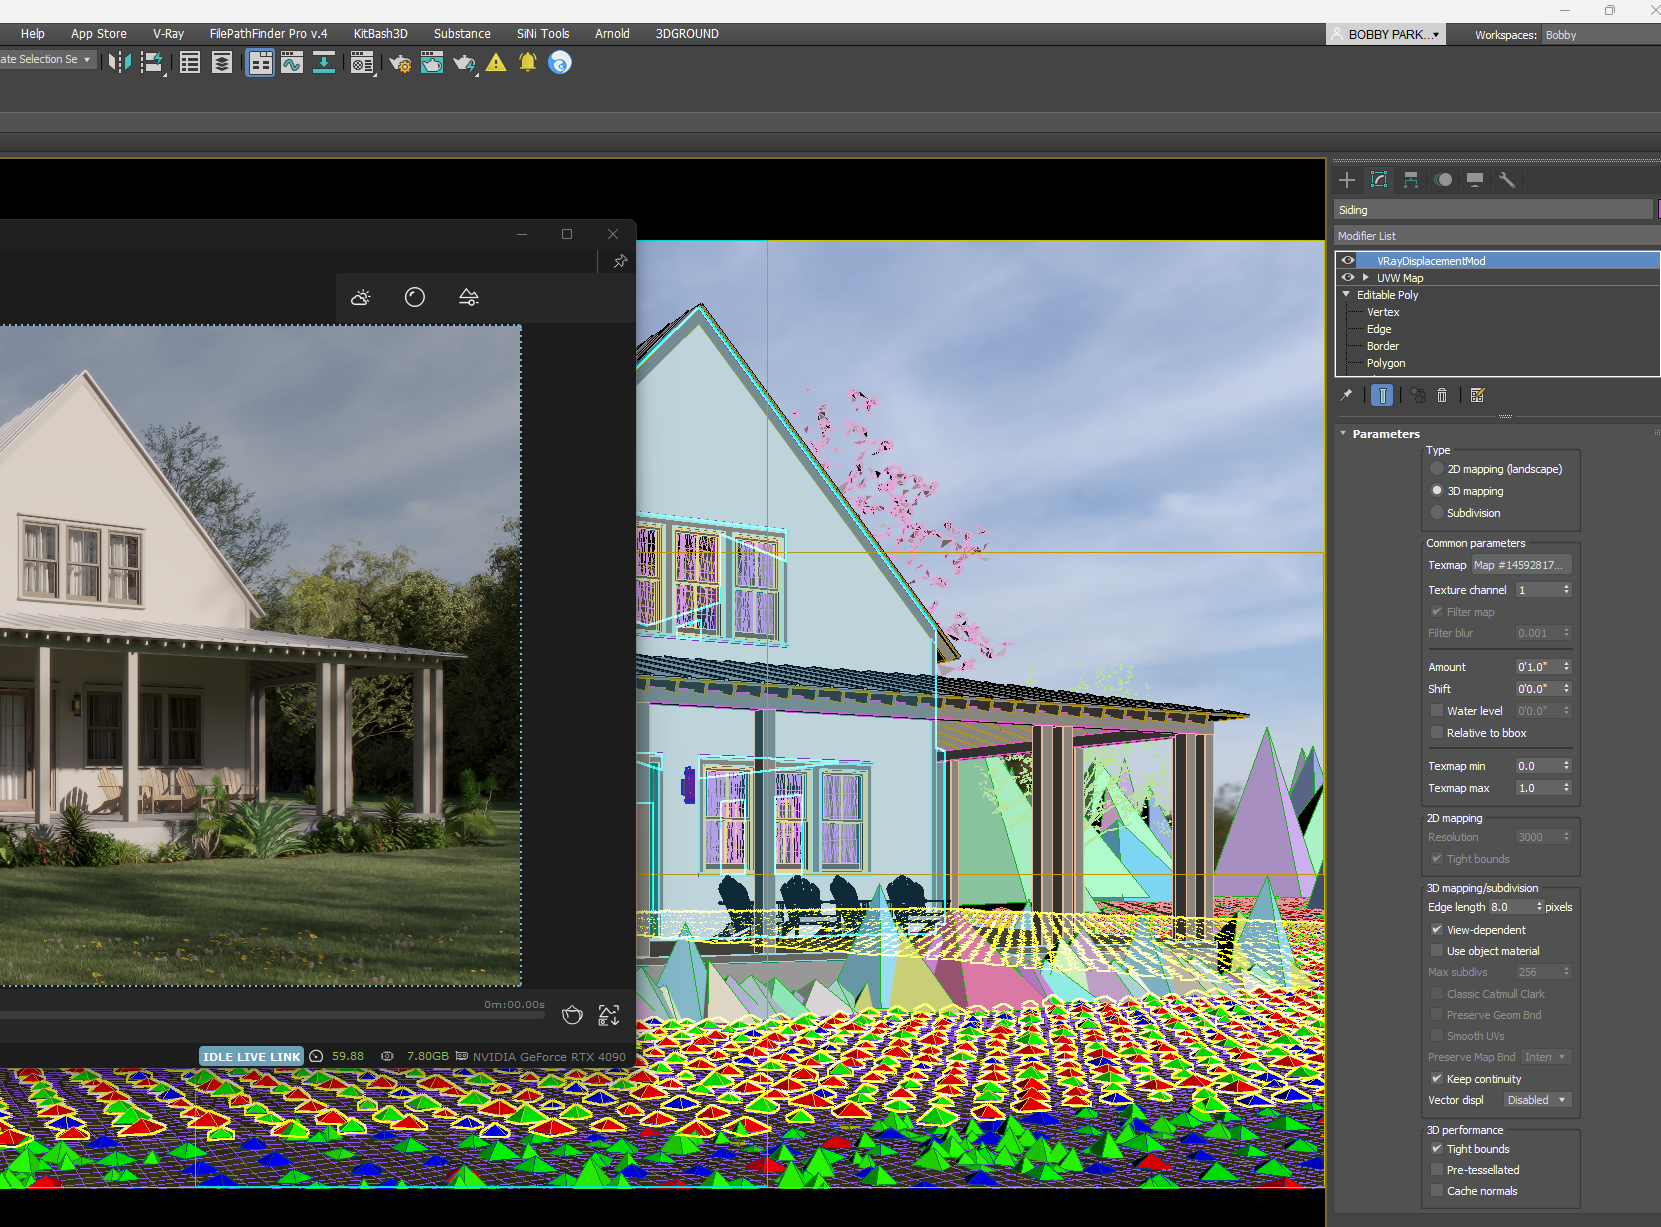Image resolution: width=1661 pixels, height=1227 pixels.
Task: Open the FilePathFinder Pro v.4 menu
Action: tap(268, 33)
